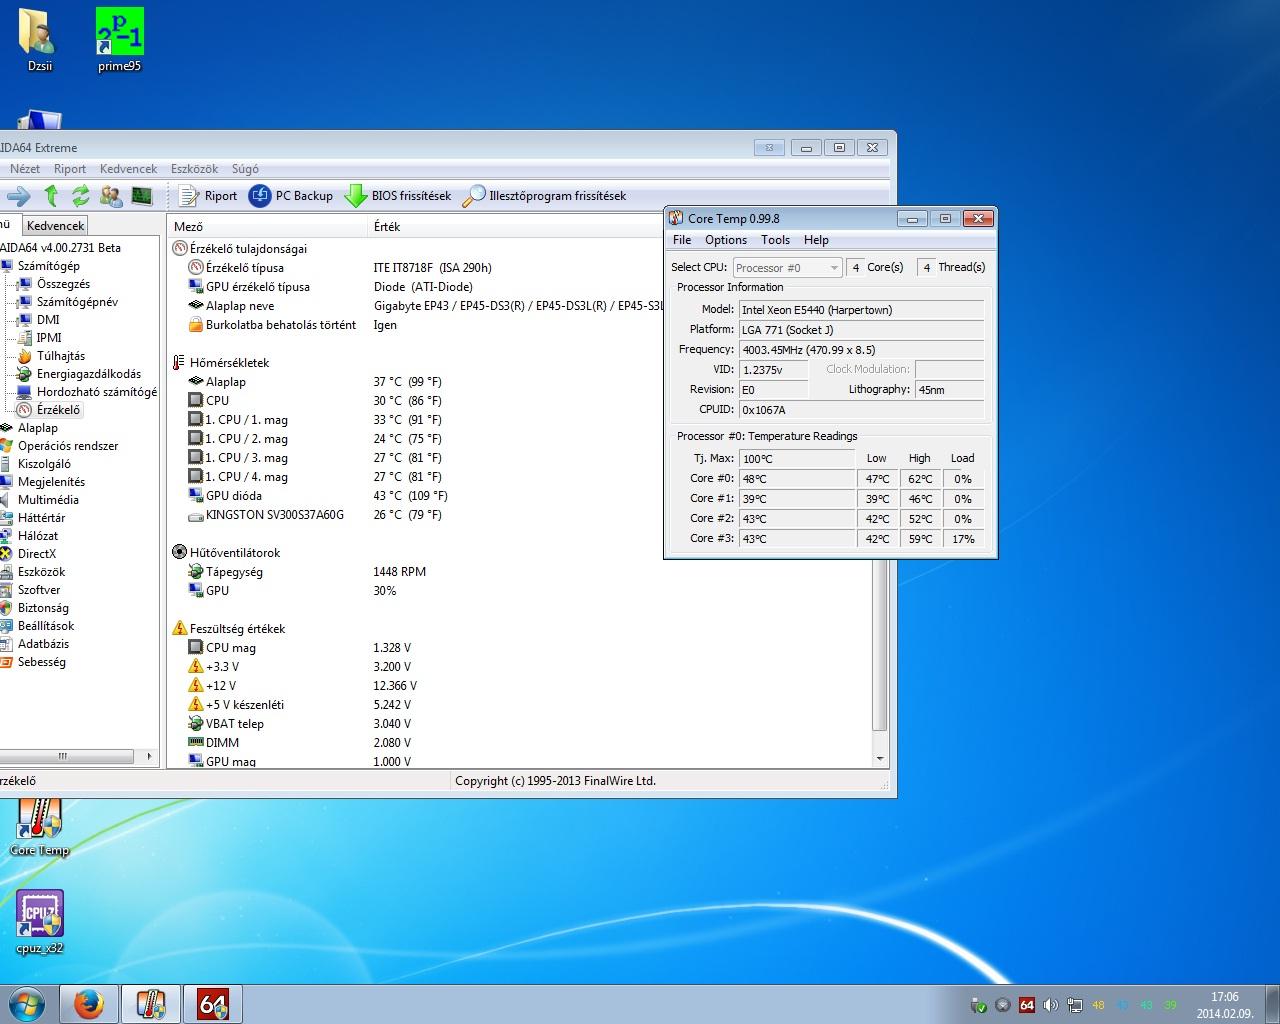The height and width of the screenshot is (1024, 1280).
Task: Click the blue Forward arrow toolbar icon
Action: (x=19, y=196)
